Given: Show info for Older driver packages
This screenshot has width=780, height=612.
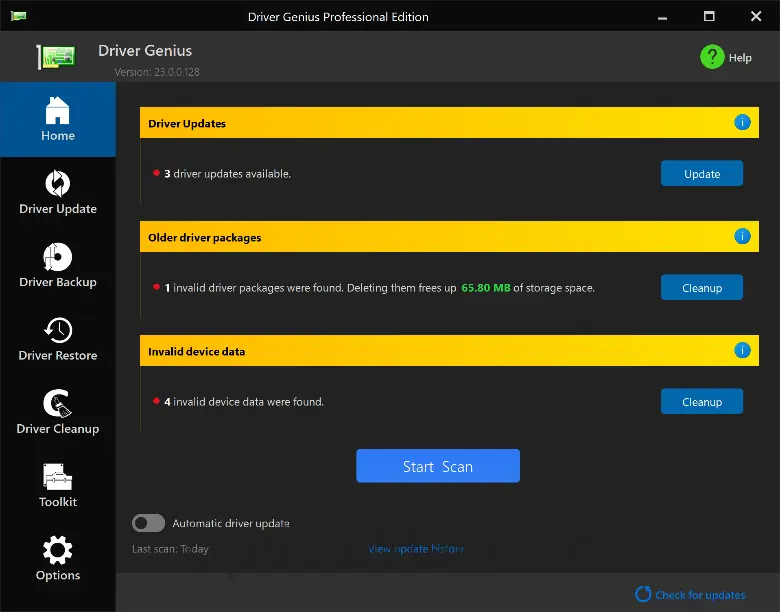Looking at the screenshot, I should tap(742, 237).
